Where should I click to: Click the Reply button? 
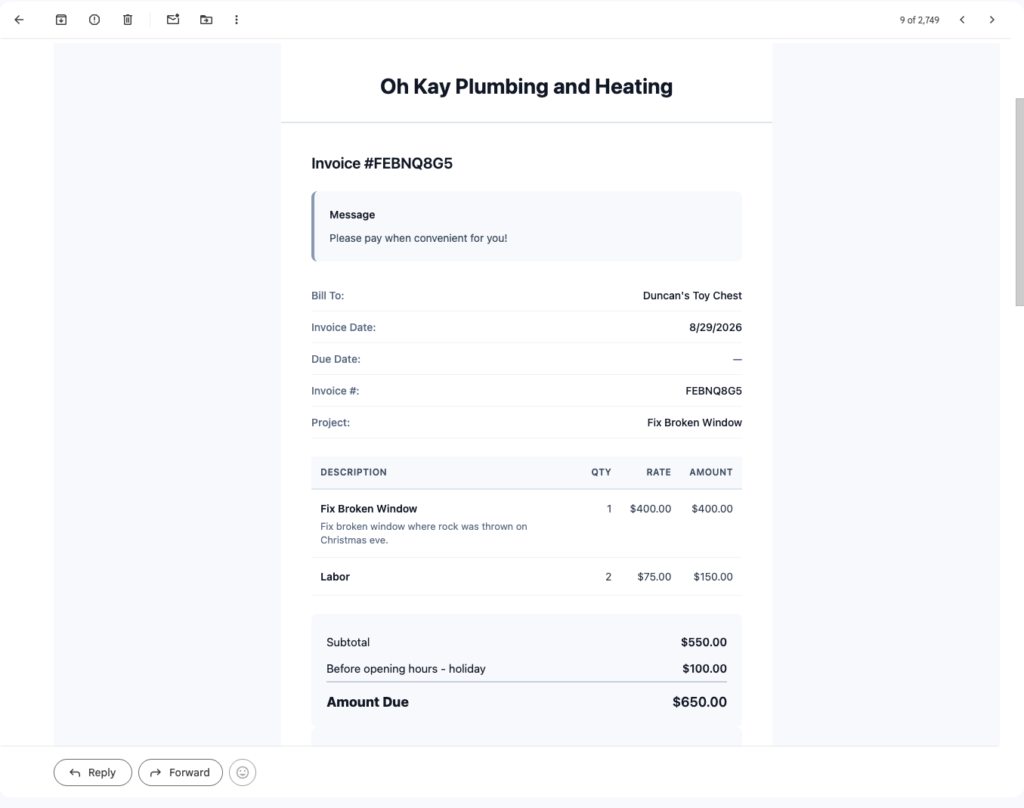pyautogui.click(x=93, y=772)
